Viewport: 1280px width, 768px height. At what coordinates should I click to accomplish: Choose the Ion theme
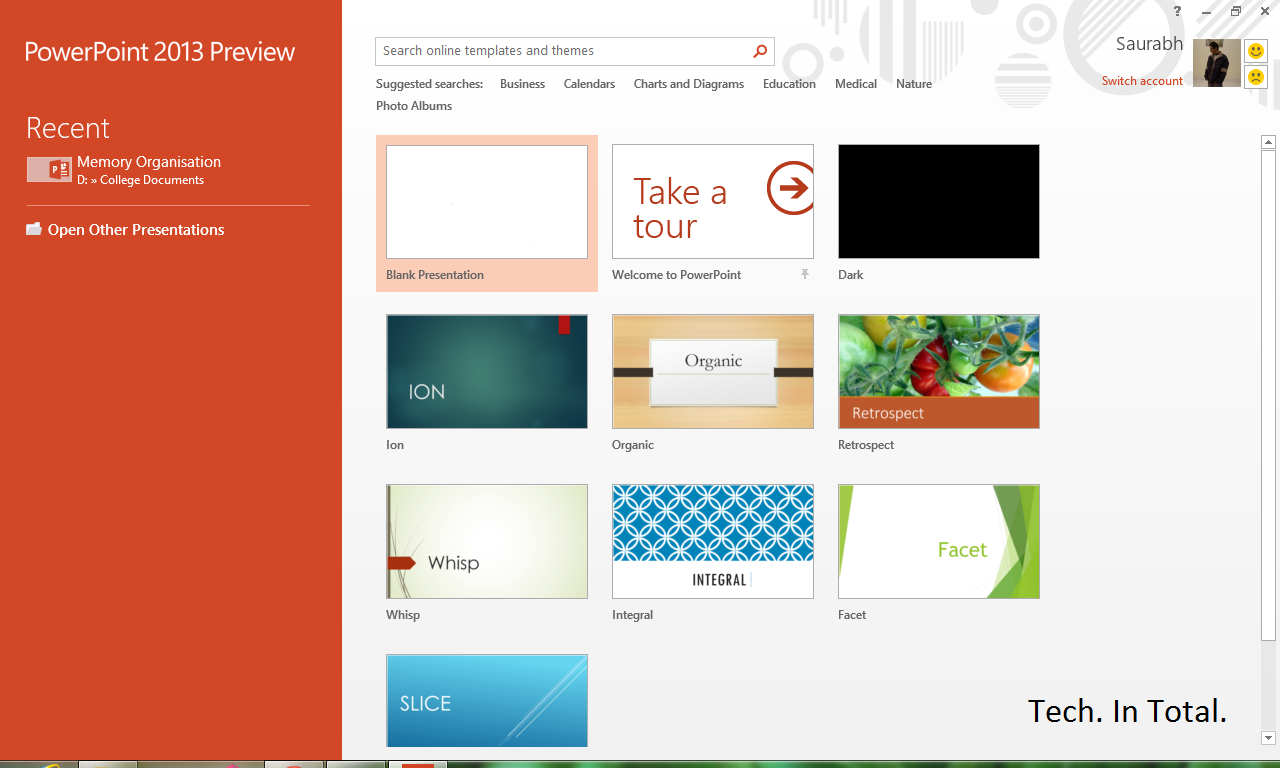click(x=486, y=371)
